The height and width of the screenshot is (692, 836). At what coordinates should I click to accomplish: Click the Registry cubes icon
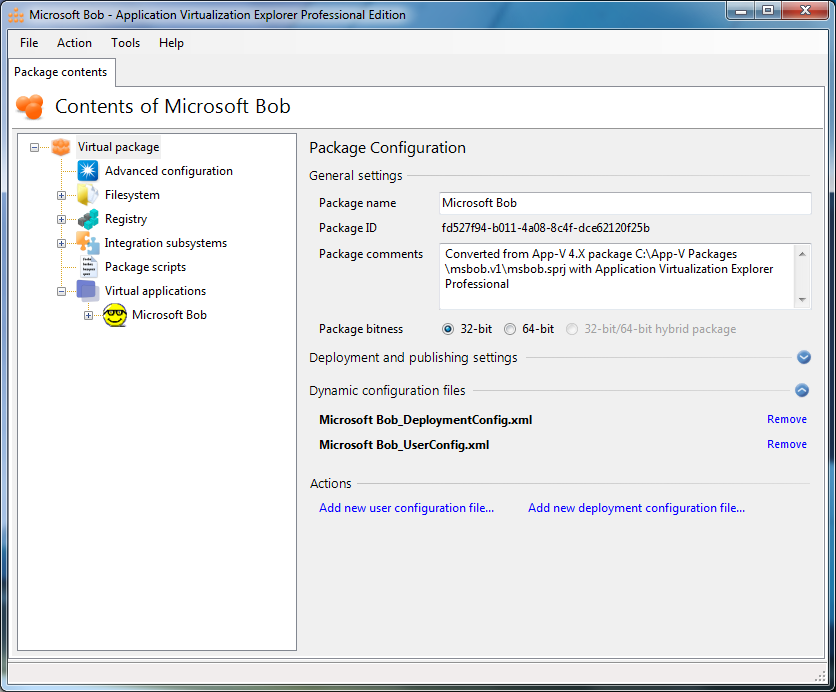coord(88,219)
